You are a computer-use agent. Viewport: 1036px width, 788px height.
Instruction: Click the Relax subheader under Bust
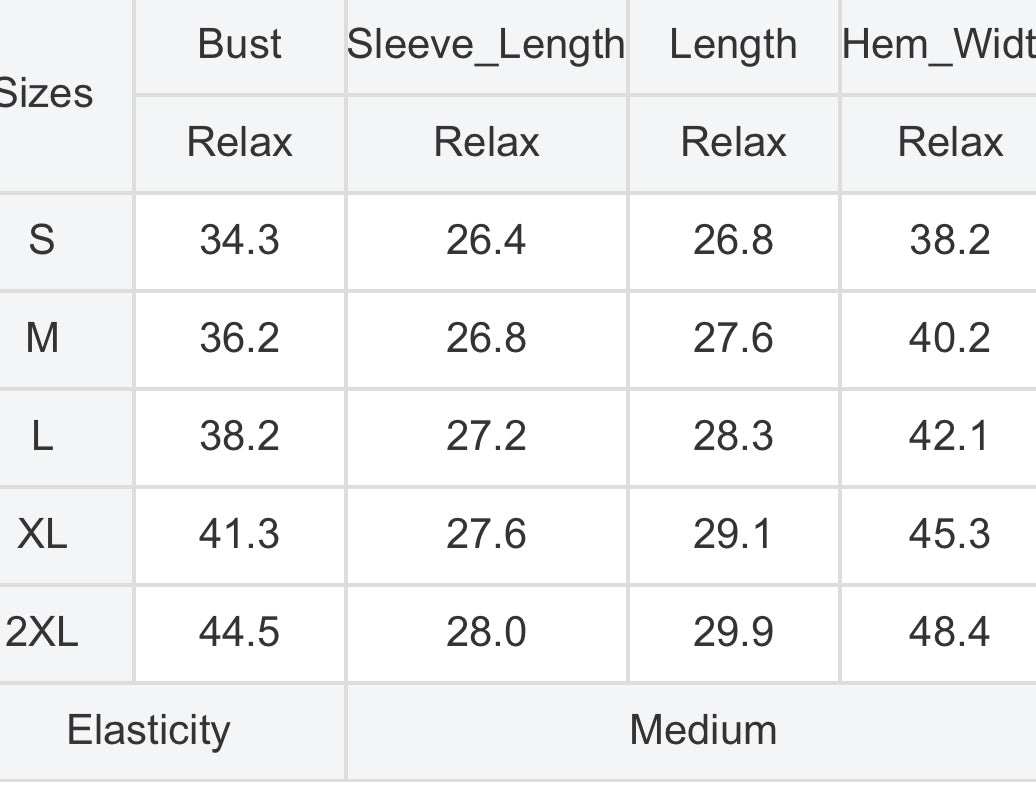coord(239,141)
